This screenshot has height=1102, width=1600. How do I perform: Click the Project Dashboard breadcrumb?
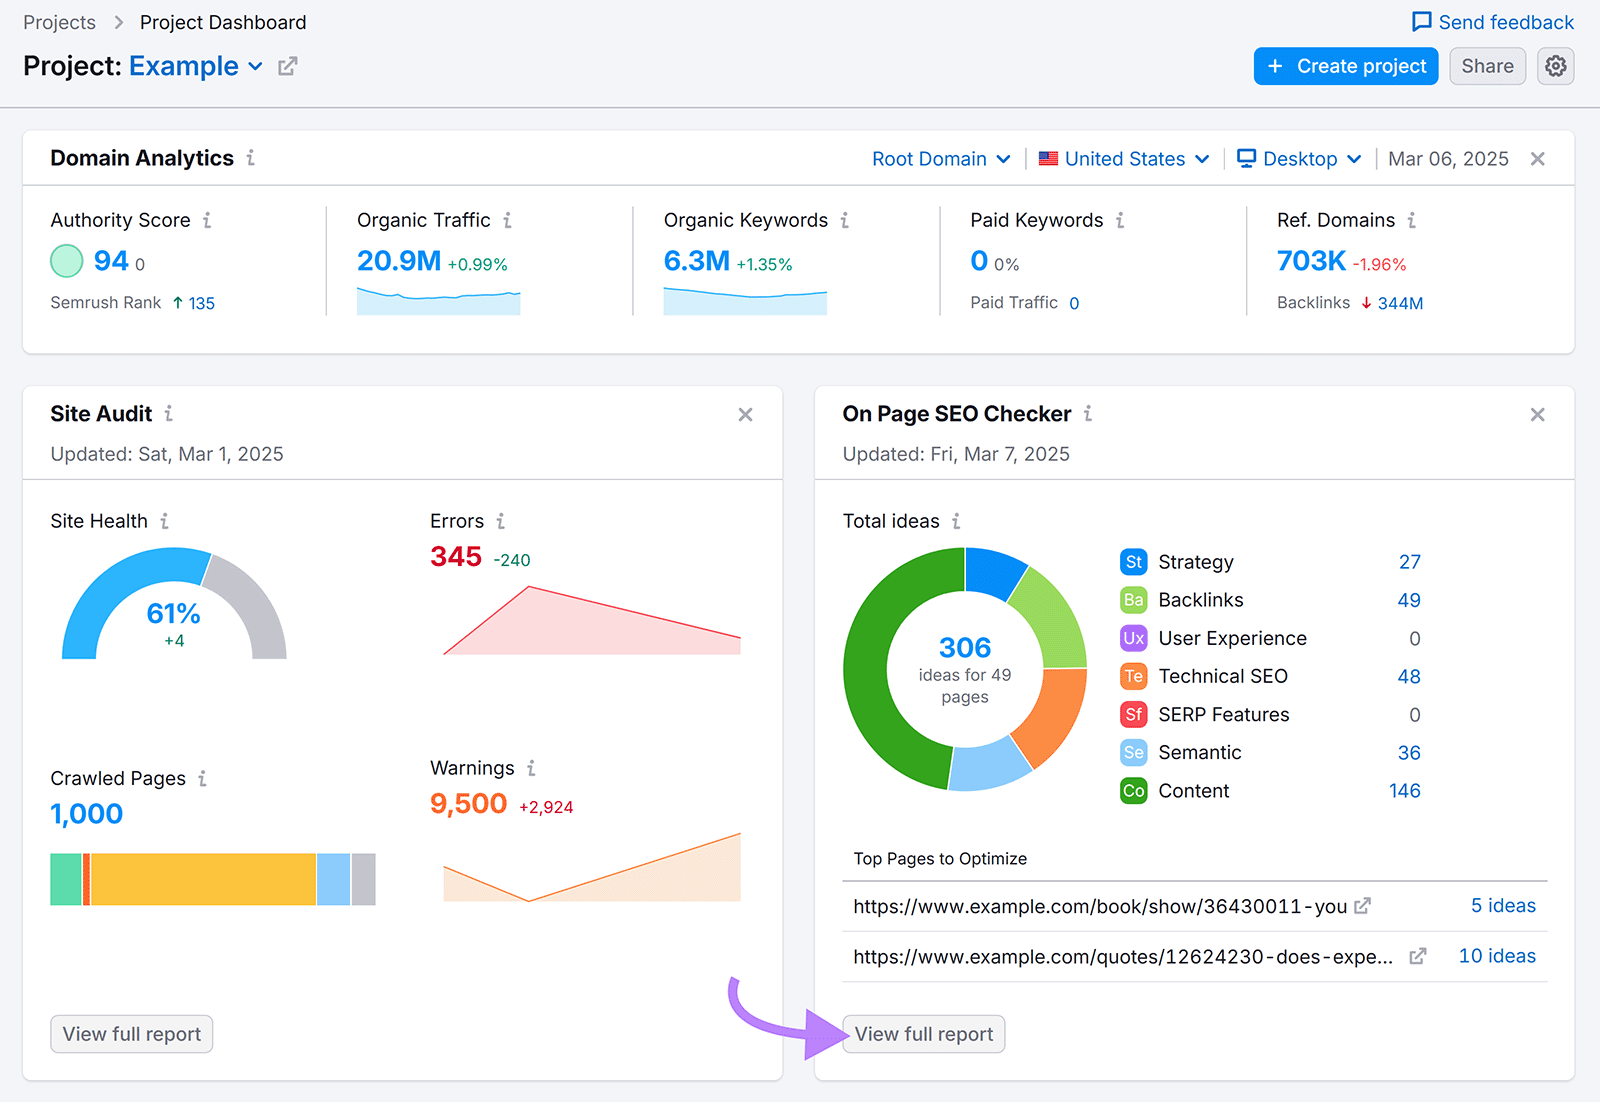222,21
